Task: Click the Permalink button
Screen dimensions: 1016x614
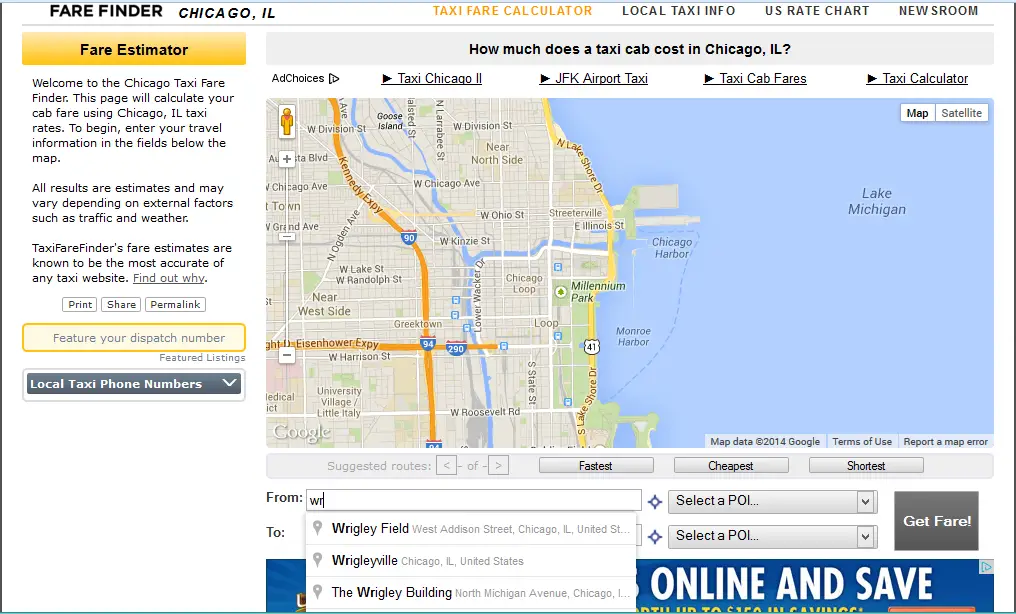Action: [175, 304]
